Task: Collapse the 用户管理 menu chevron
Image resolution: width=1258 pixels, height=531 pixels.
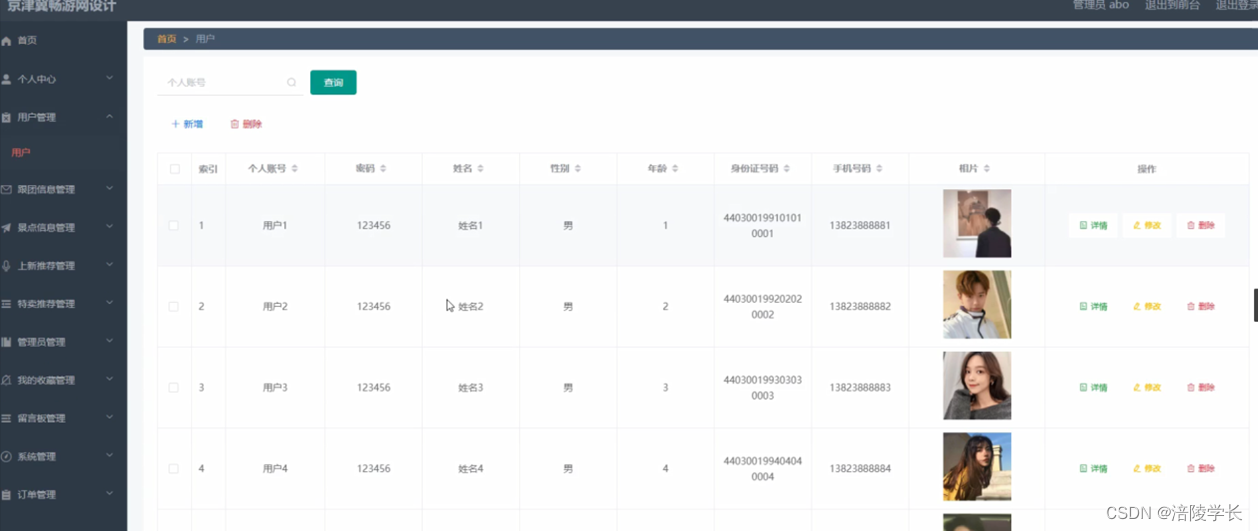Action: [x=110, y=117]
